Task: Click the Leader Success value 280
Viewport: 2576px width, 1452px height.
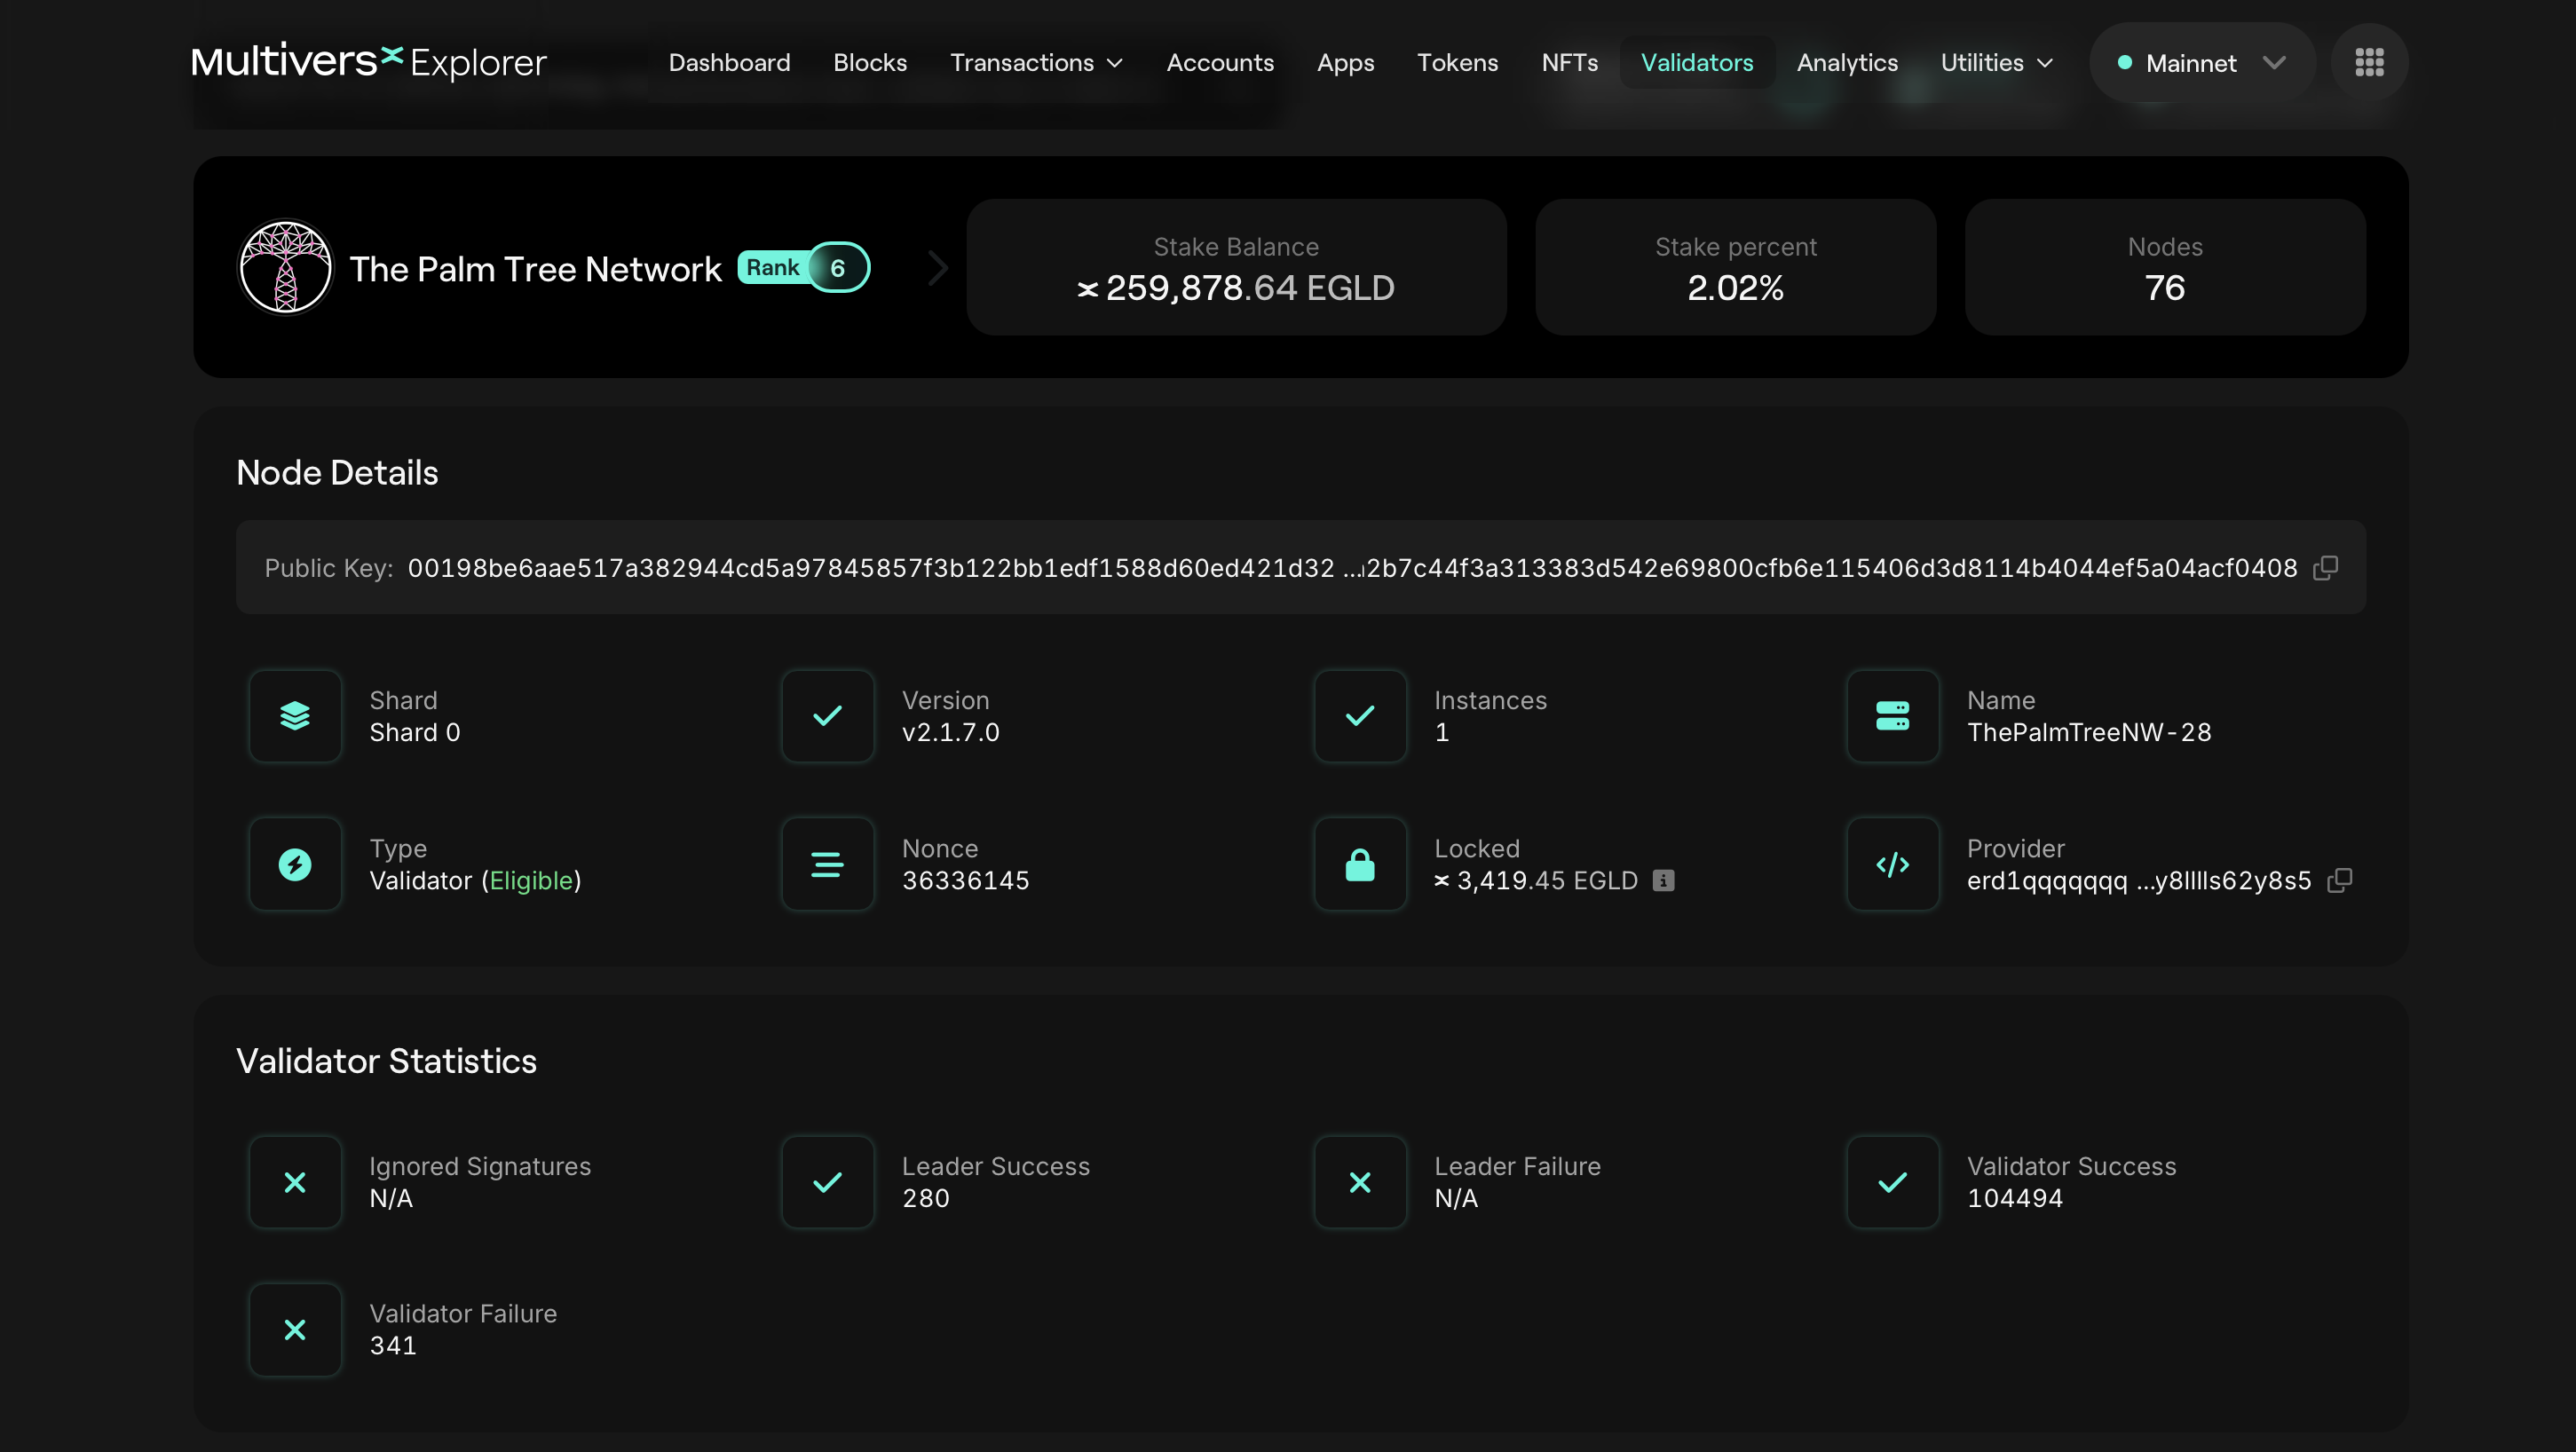Action: [x=925, y=1198]
